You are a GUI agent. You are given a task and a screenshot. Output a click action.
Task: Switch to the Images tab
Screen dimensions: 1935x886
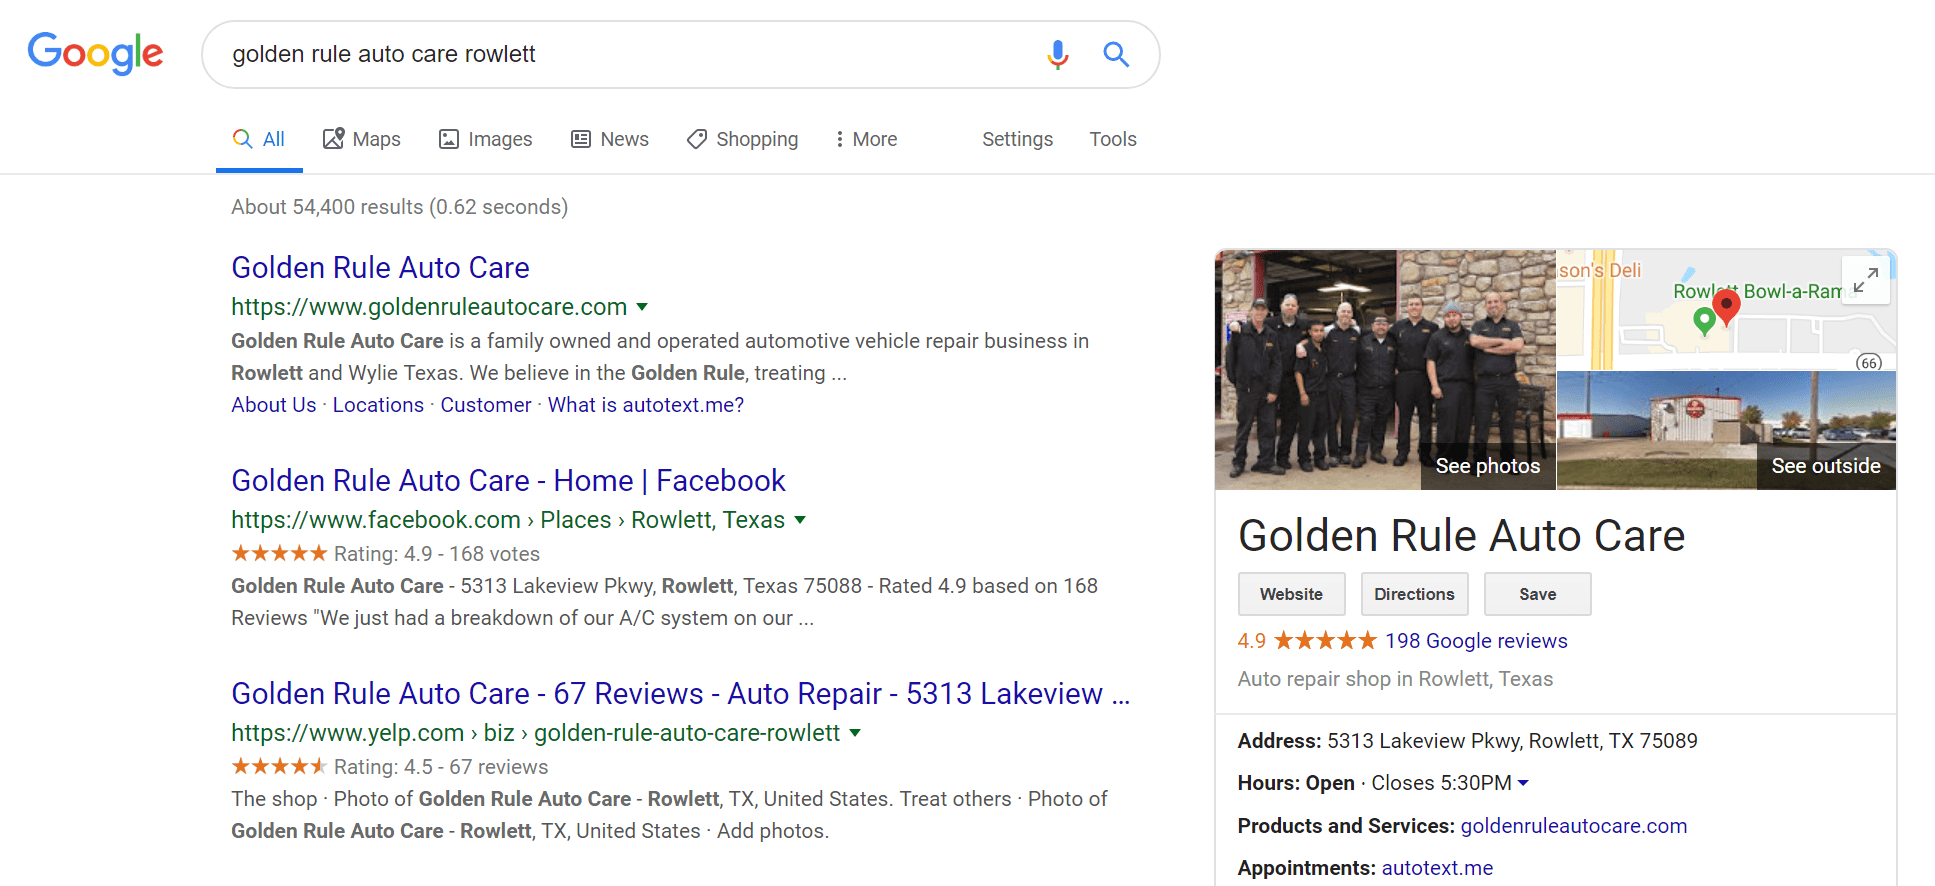click(486, 139)
